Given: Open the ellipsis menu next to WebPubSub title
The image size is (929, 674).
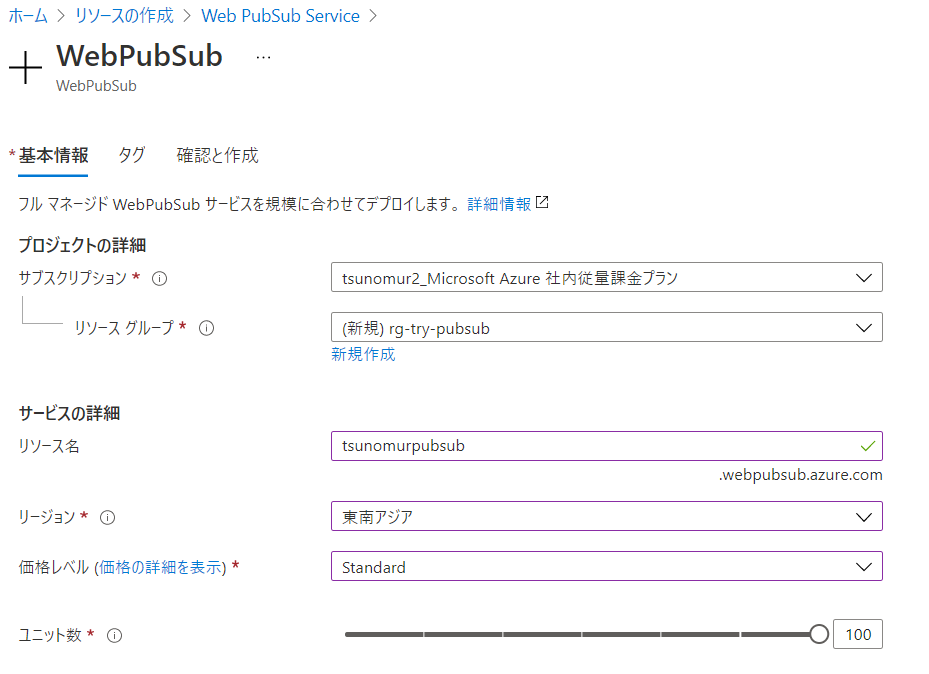Looking at the screenshot, I should point(262,57).
